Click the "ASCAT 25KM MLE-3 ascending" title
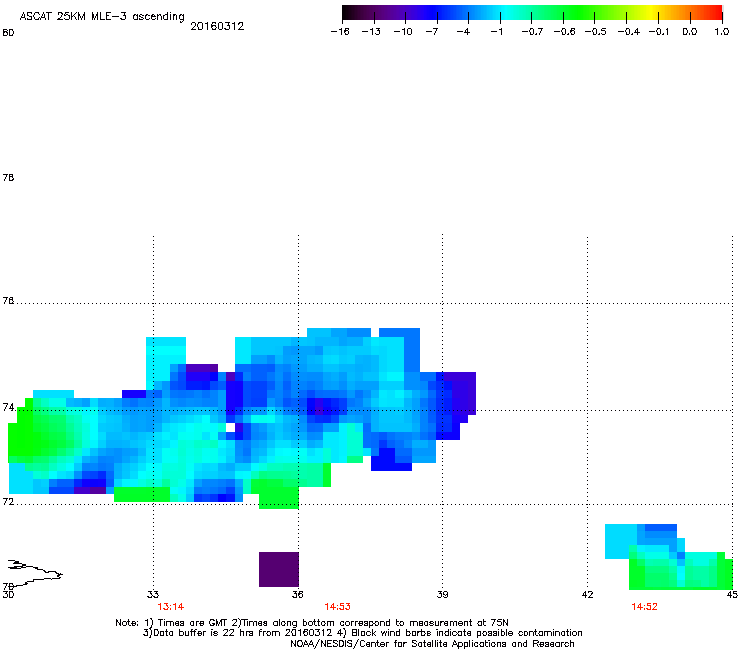The image size is (740, 650). click(x=102, y=17)
